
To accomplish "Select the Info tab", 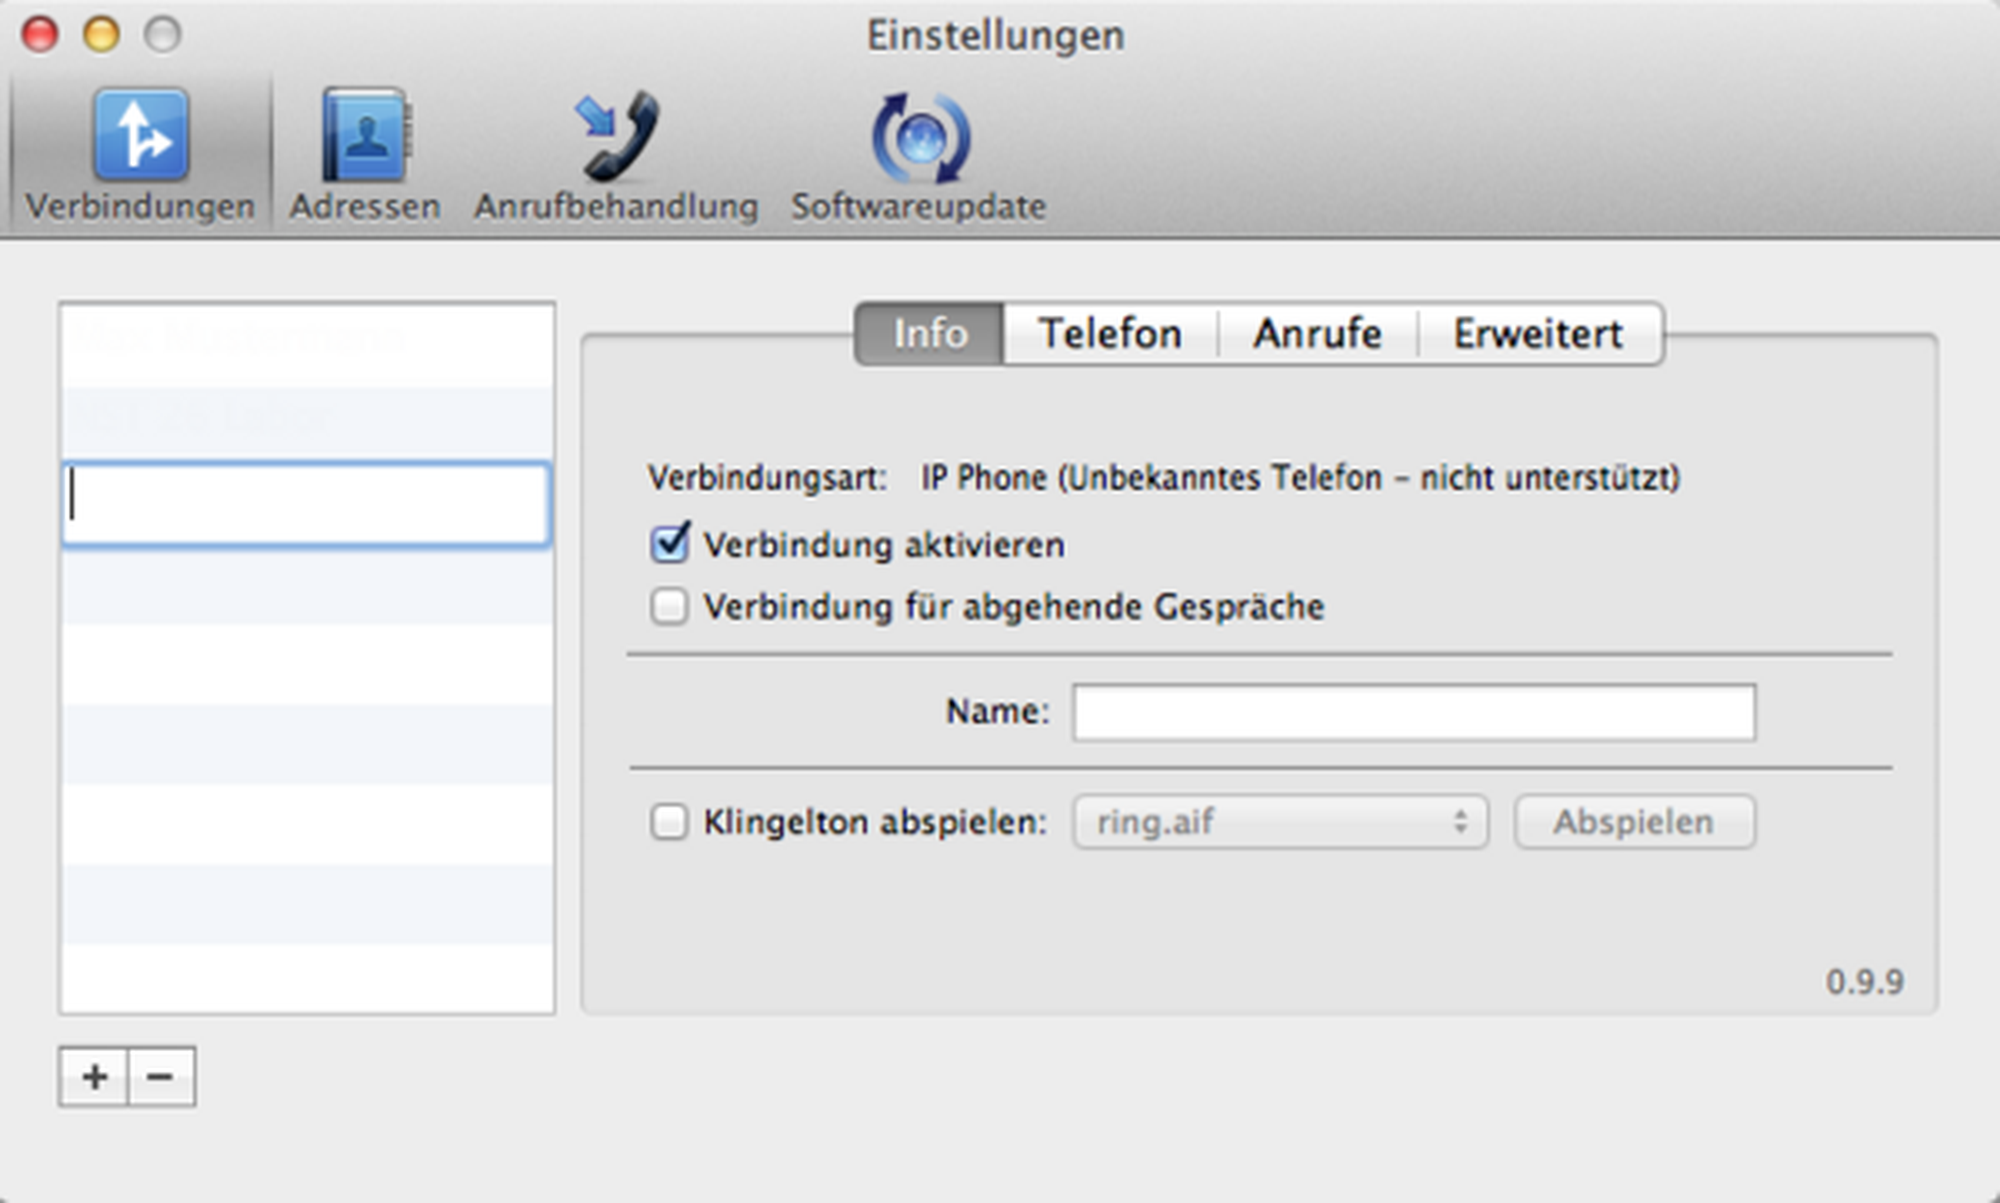I will coord(930,334).
